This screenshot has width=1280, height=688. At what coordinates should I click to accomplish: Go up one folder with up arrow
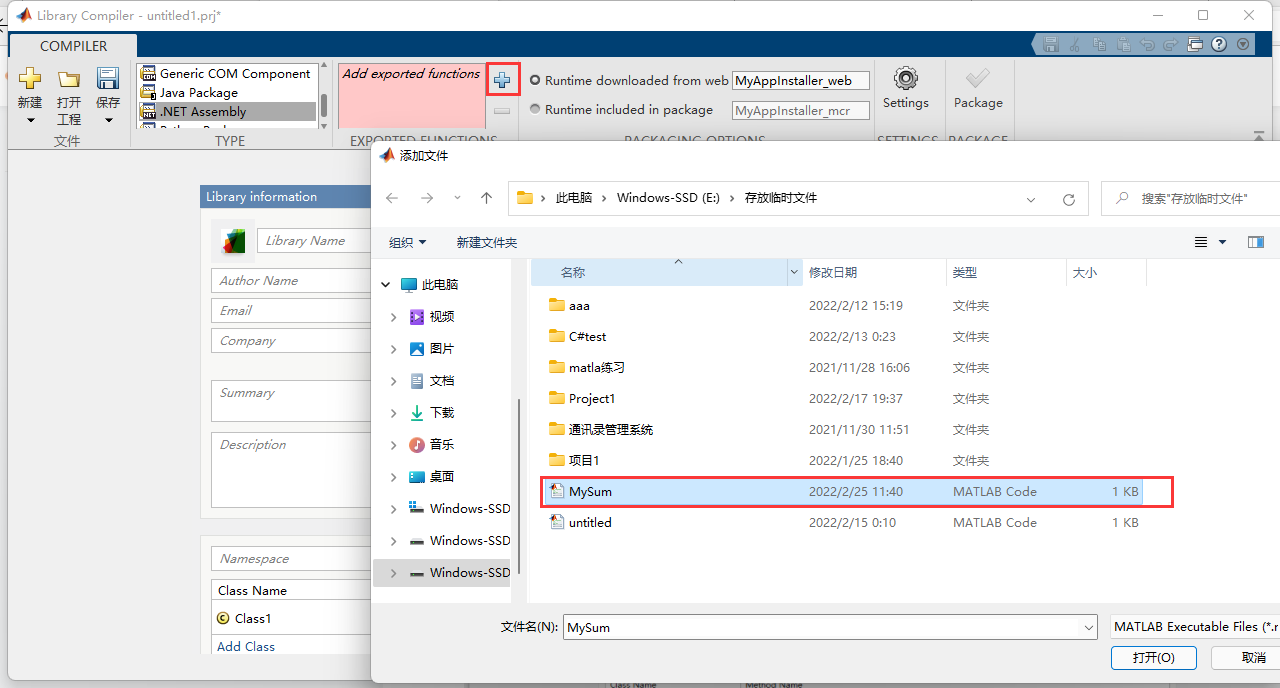[x=487, y=198]
